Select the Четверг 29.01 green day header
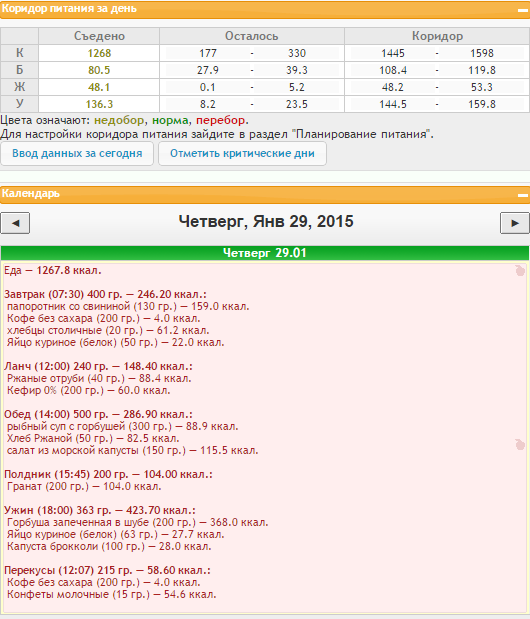The height and width of the screenshot is (619, 530). 265,253
